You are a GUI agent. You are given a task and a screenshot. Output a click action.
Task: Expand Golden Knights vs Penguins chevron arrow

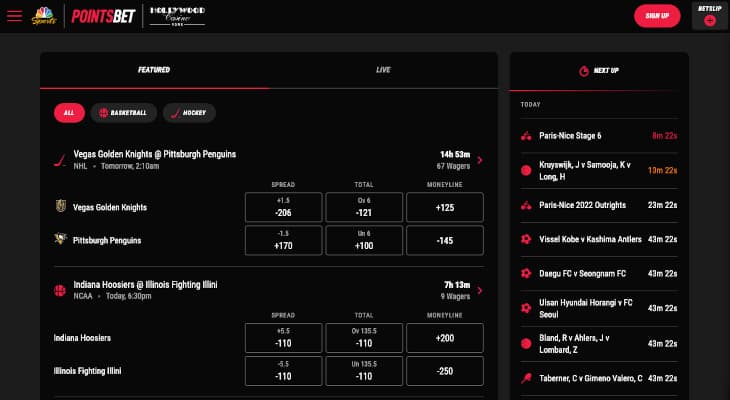480,160
